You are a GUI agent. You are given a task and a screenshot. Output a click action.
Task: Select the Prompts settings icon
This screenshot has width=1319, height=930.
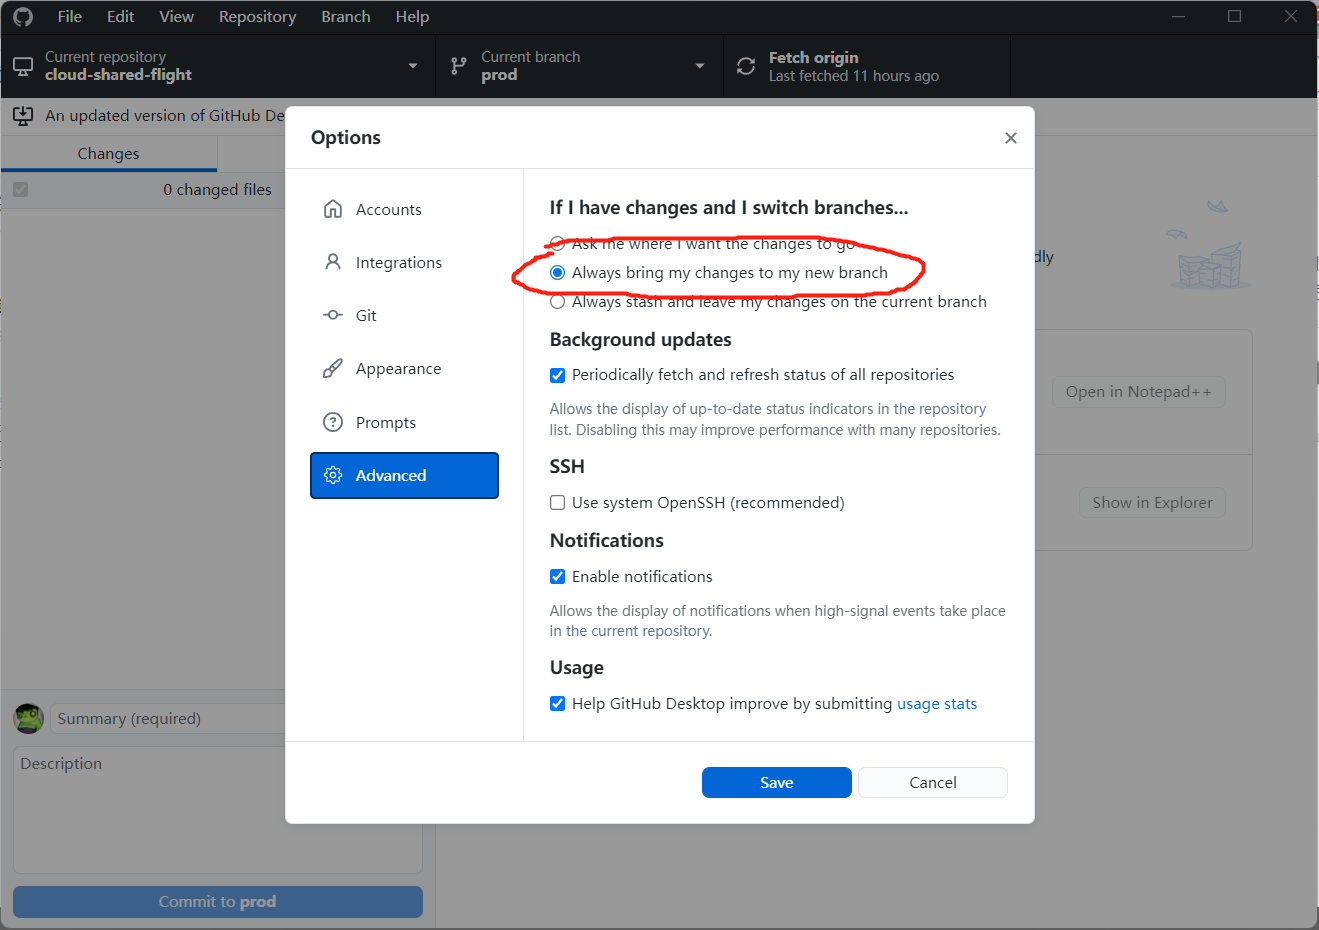pos(332,421)
